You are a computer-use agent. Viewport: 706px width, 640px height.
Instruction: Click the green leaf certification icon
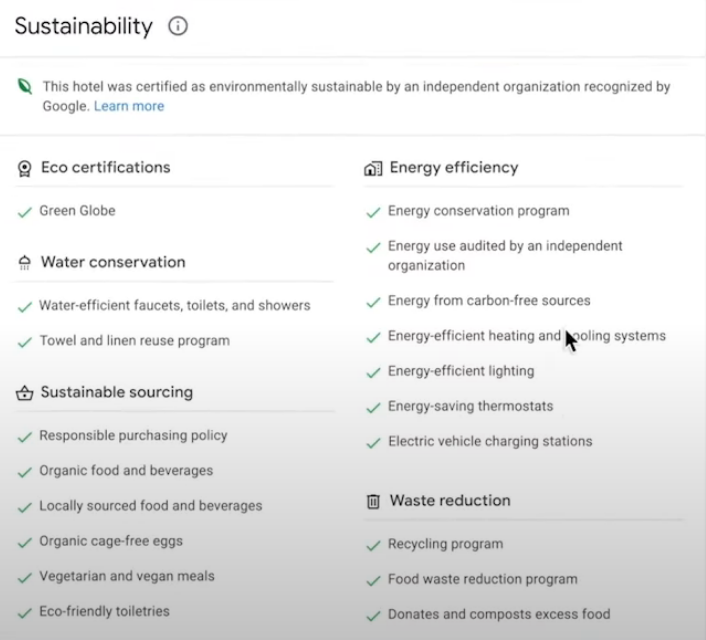click(x=24, y=87)
